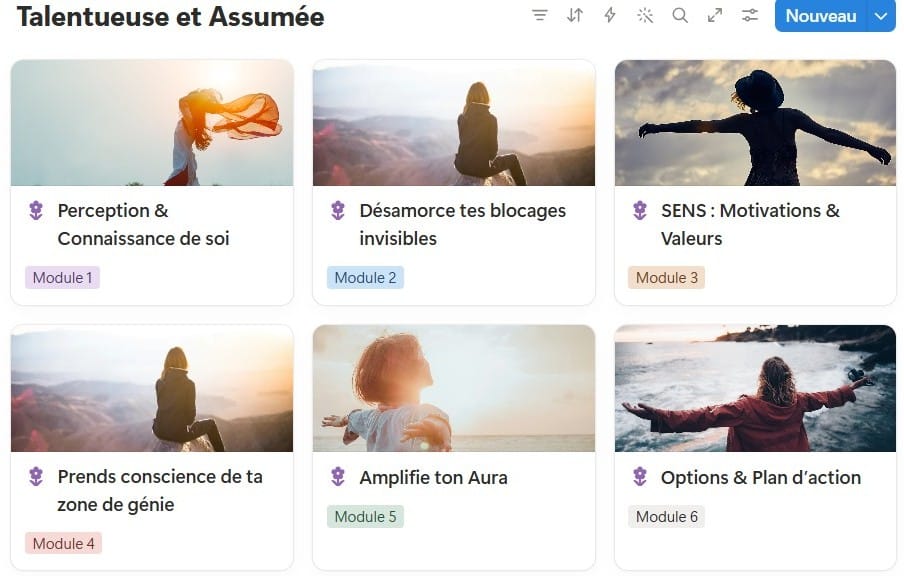Open Perception & Connaissance de soi page
904x576 pixels.
(x=143, y=224)
